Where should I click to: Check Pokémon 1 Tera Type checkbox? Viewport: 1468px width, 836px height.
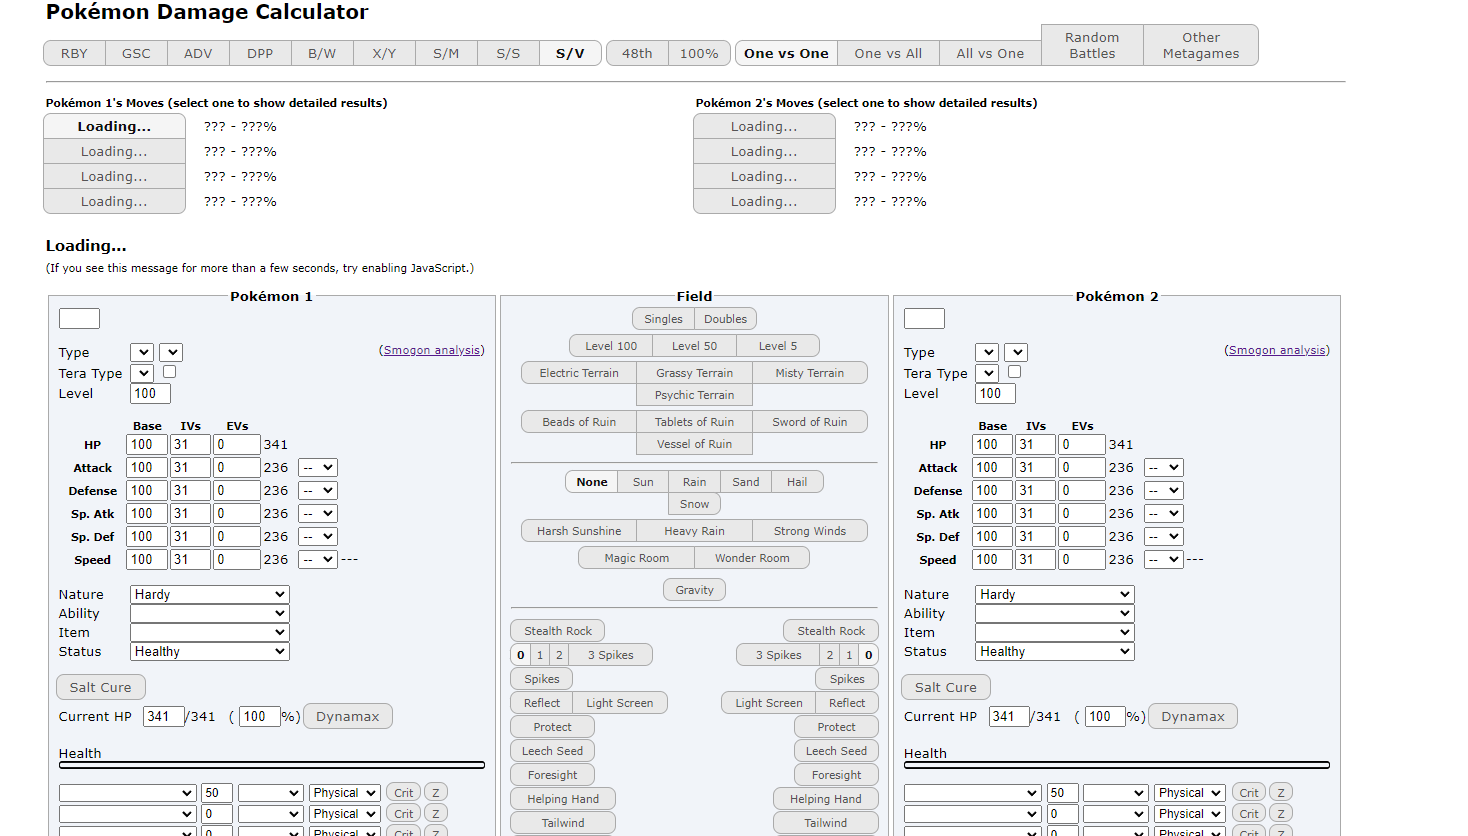(x=169, y=372)
